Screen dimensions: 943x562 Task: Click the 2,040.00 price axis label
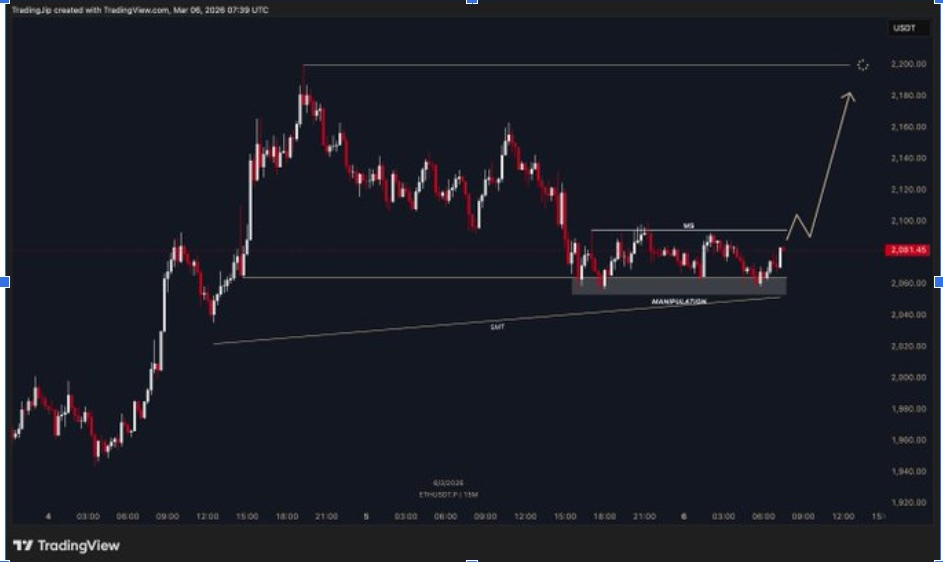[908, 315]
